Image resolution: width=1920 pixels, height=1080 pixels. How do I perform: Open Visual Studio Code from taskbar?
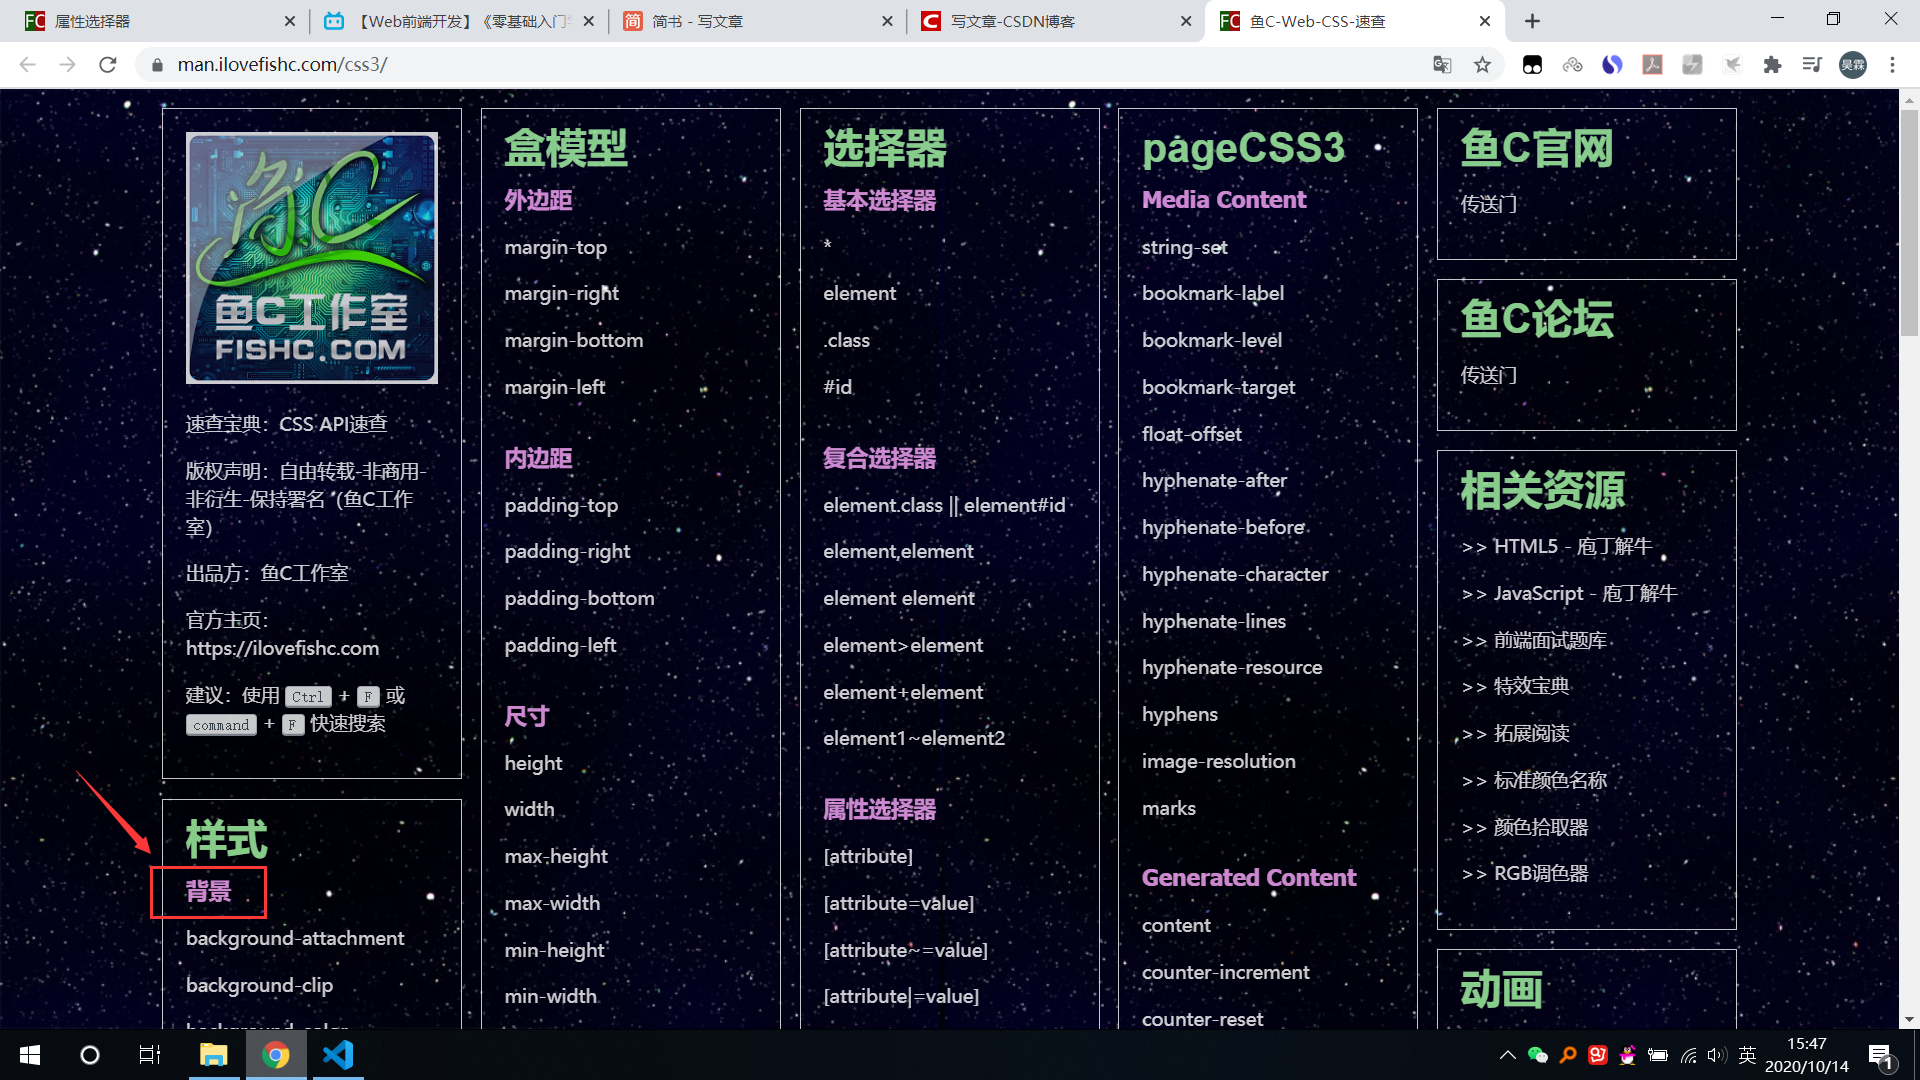pos(338,1055)
